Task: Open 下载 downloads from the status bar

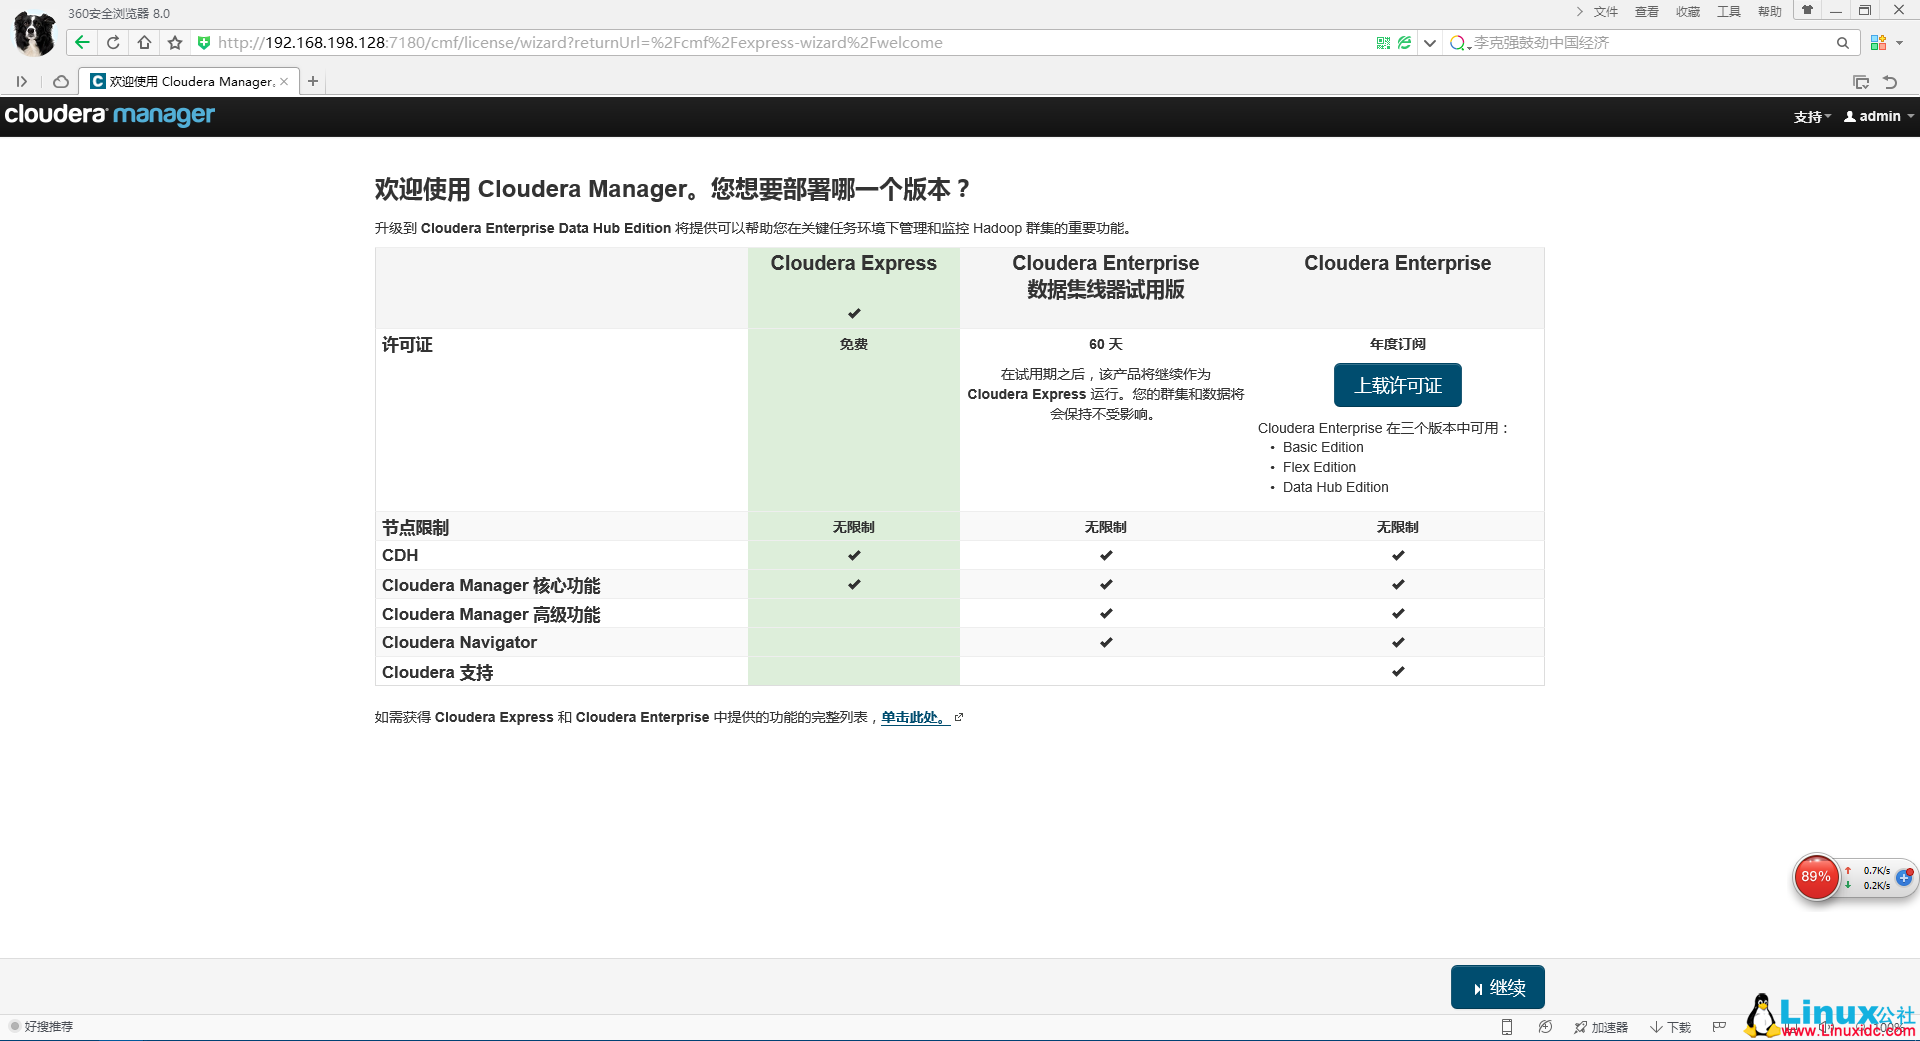Action: tap(1672, 1026)
